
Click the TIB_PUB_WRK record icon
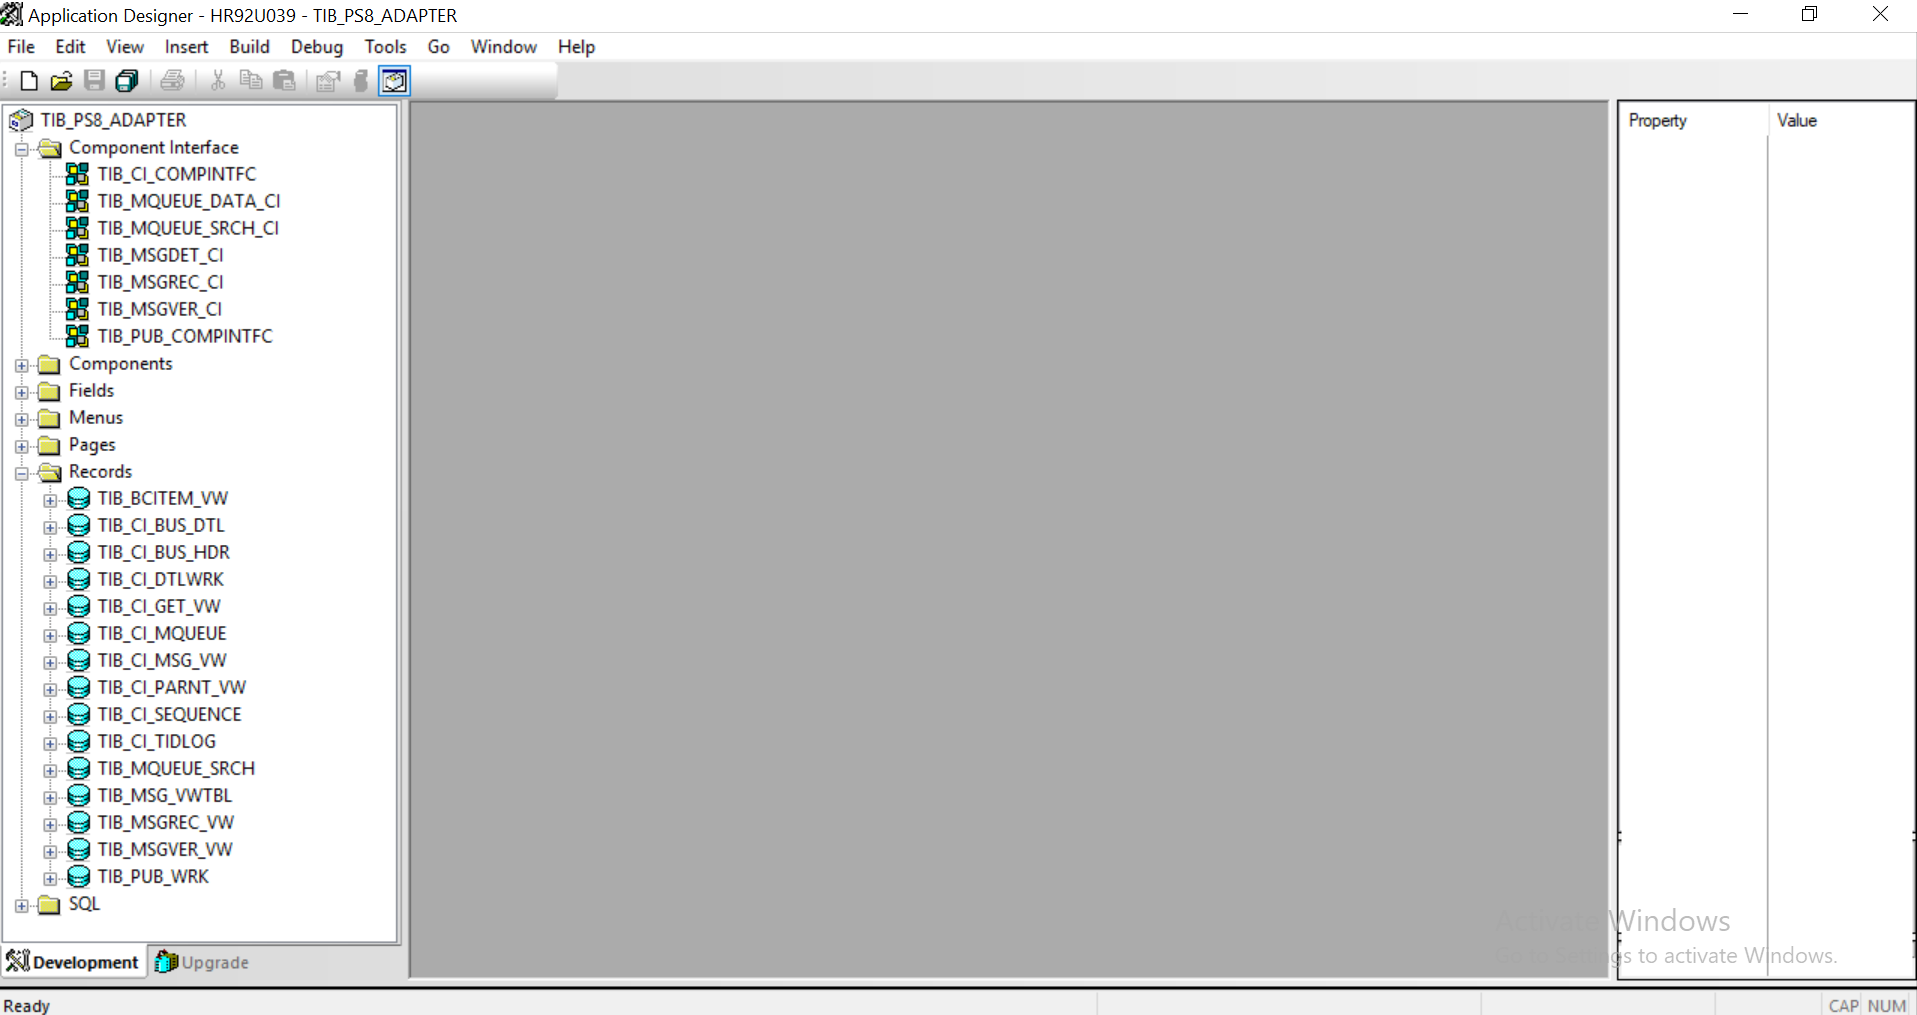coord(78,876)
